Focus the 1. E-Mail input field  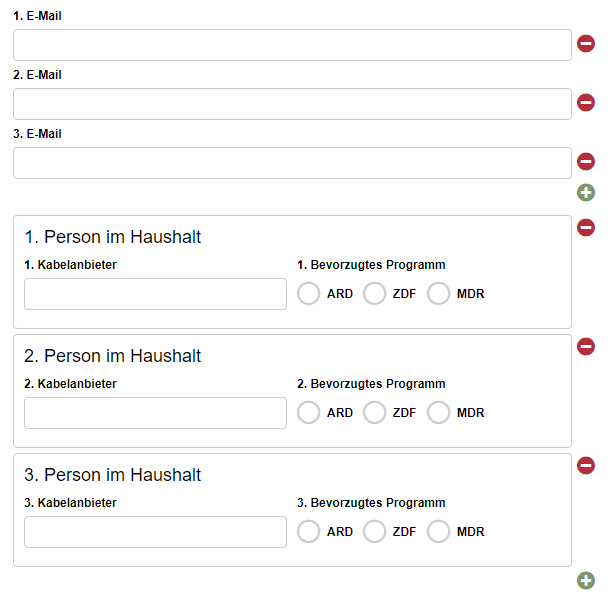[292, 45]
